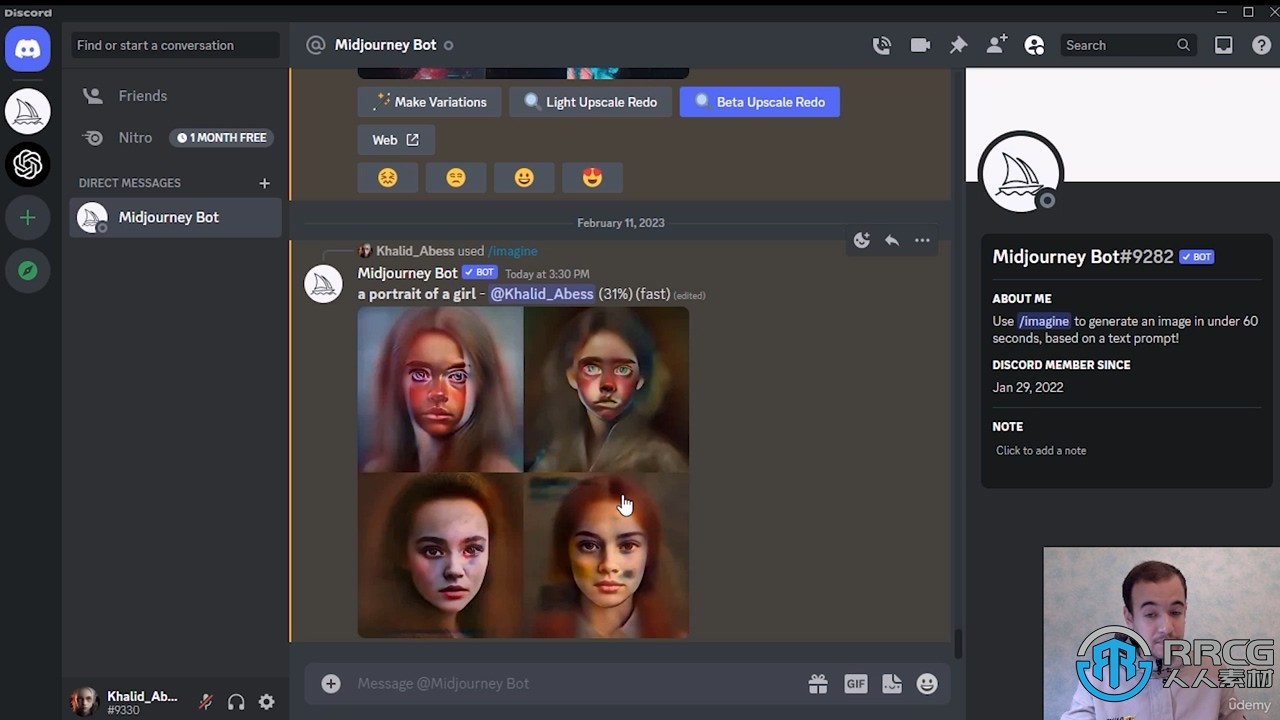This screenshot has width=1280, height=720.
Task: Click the Light Upscale Redo button
Action: point(590,102)
